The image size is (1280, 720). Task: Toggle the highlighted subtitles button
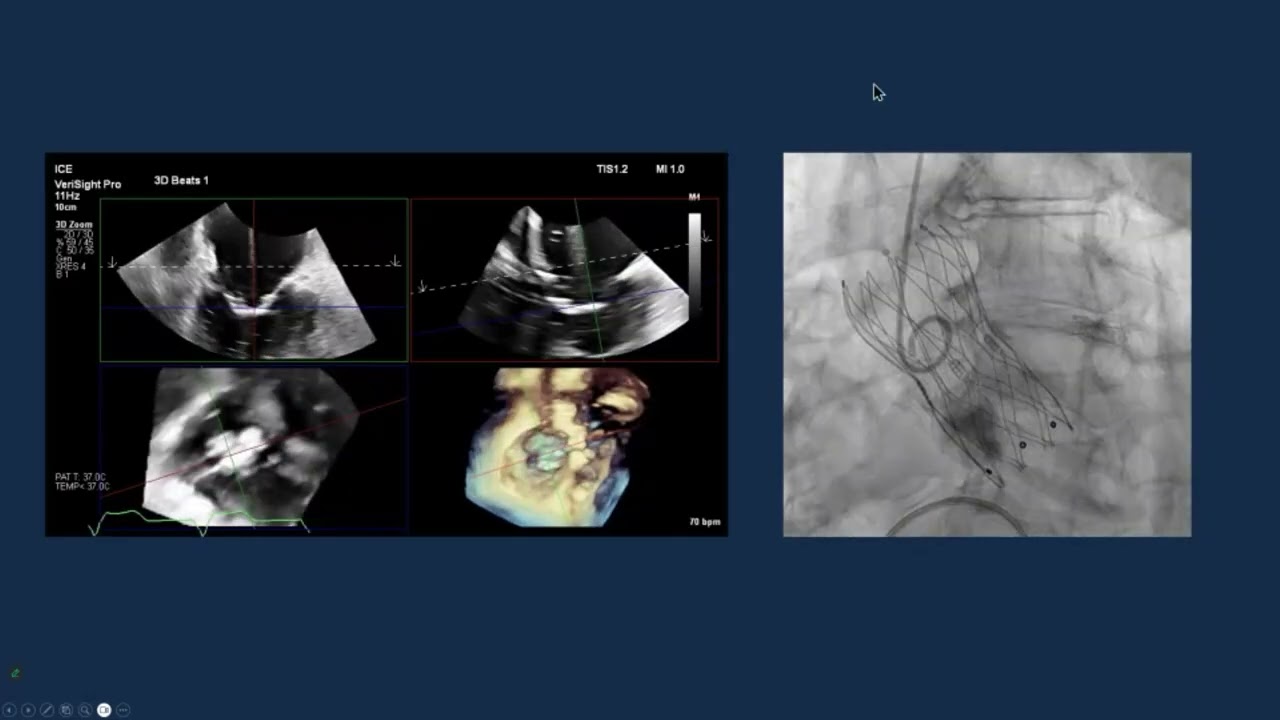coord(104,710)
